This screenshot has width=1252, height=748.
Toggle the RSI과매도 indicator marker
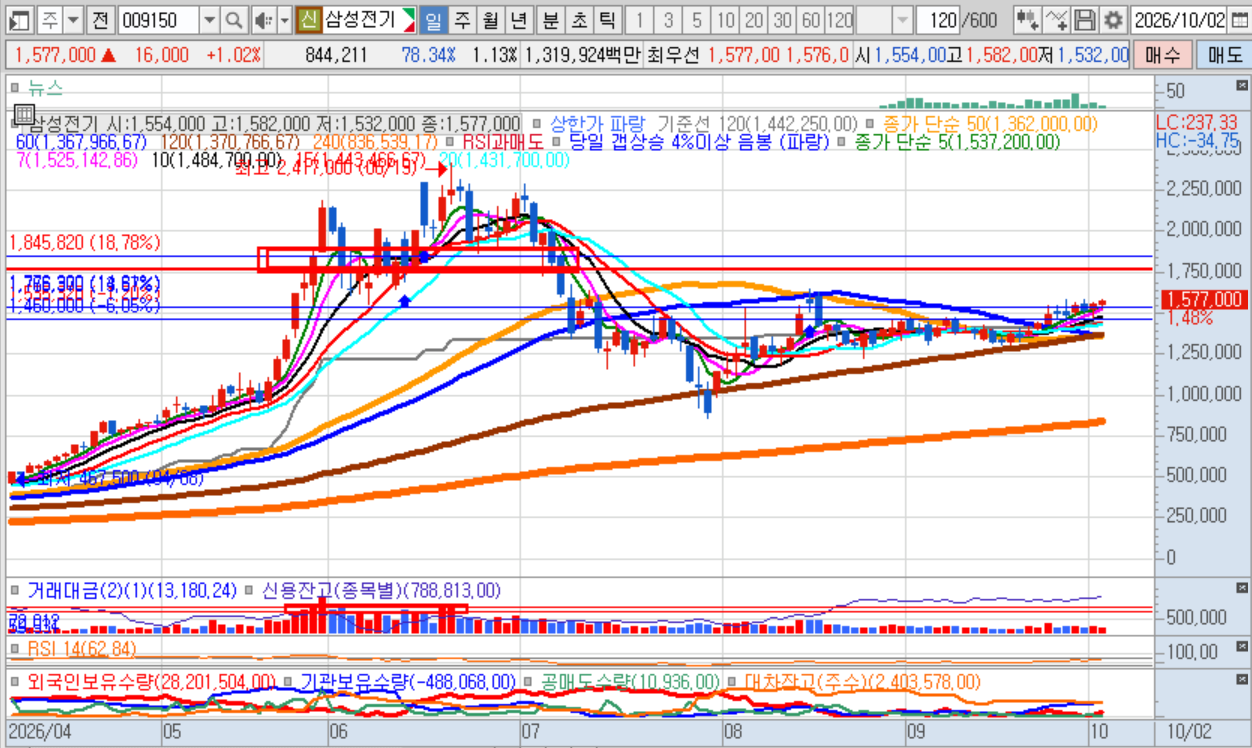click(452, 142)
